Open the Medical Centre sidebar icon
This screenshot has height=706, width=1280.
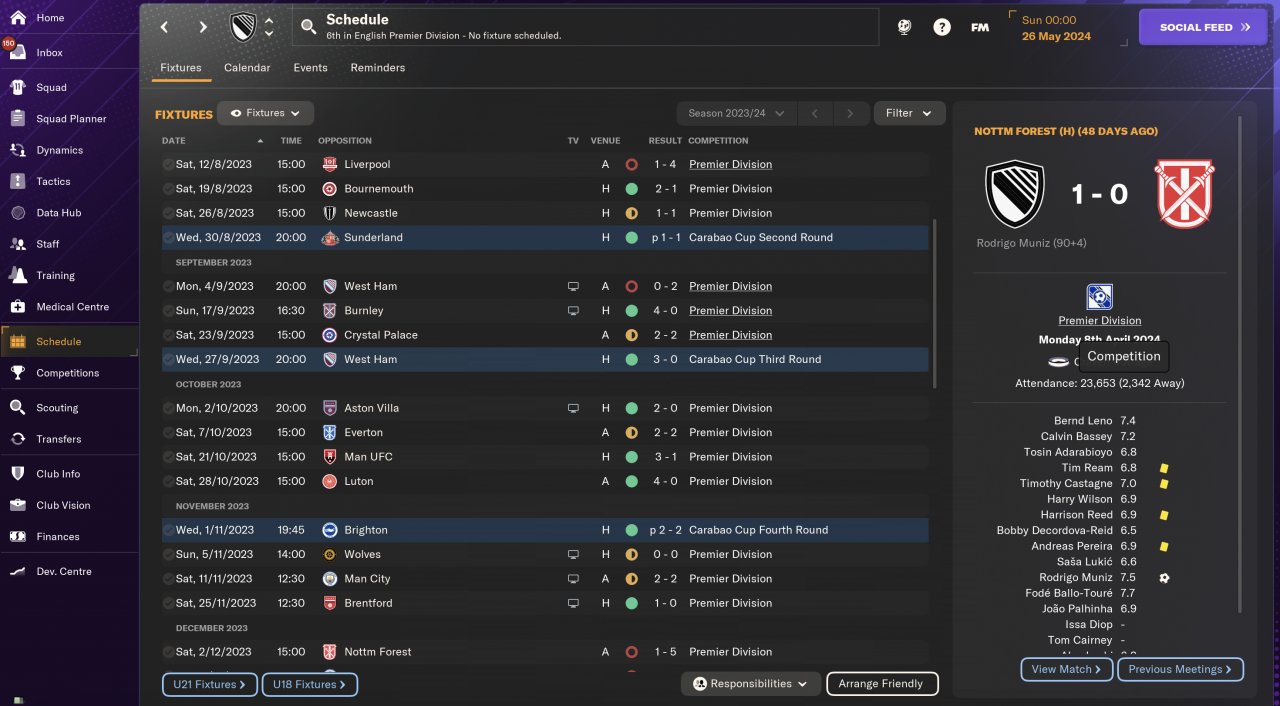pyautogui.click(x=17, y=306)
